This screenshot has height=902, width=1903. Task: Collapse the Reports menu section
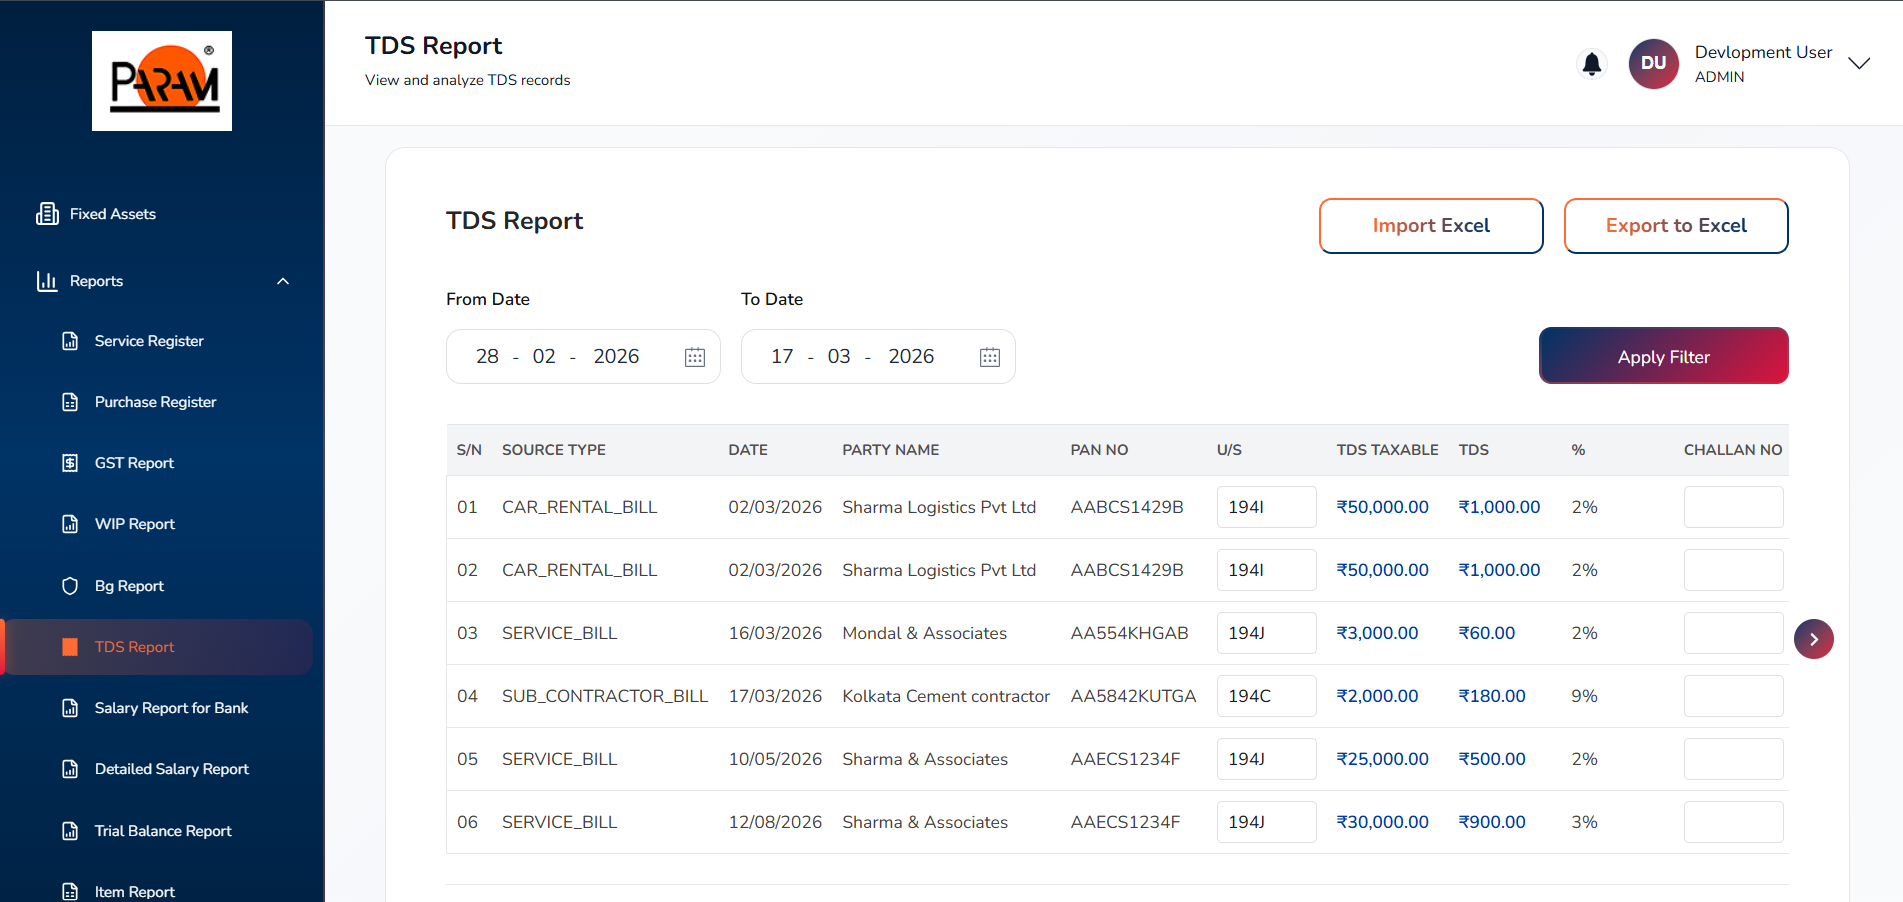283,281
